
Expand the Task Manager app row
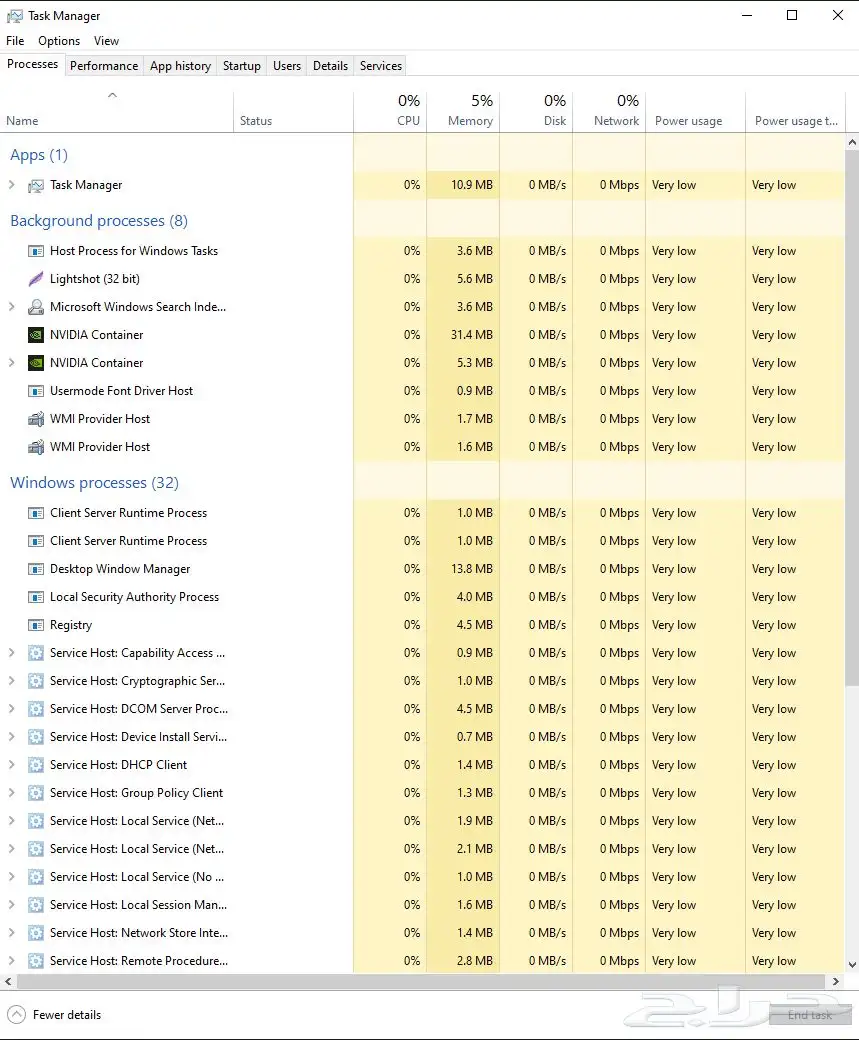(11, 185)
